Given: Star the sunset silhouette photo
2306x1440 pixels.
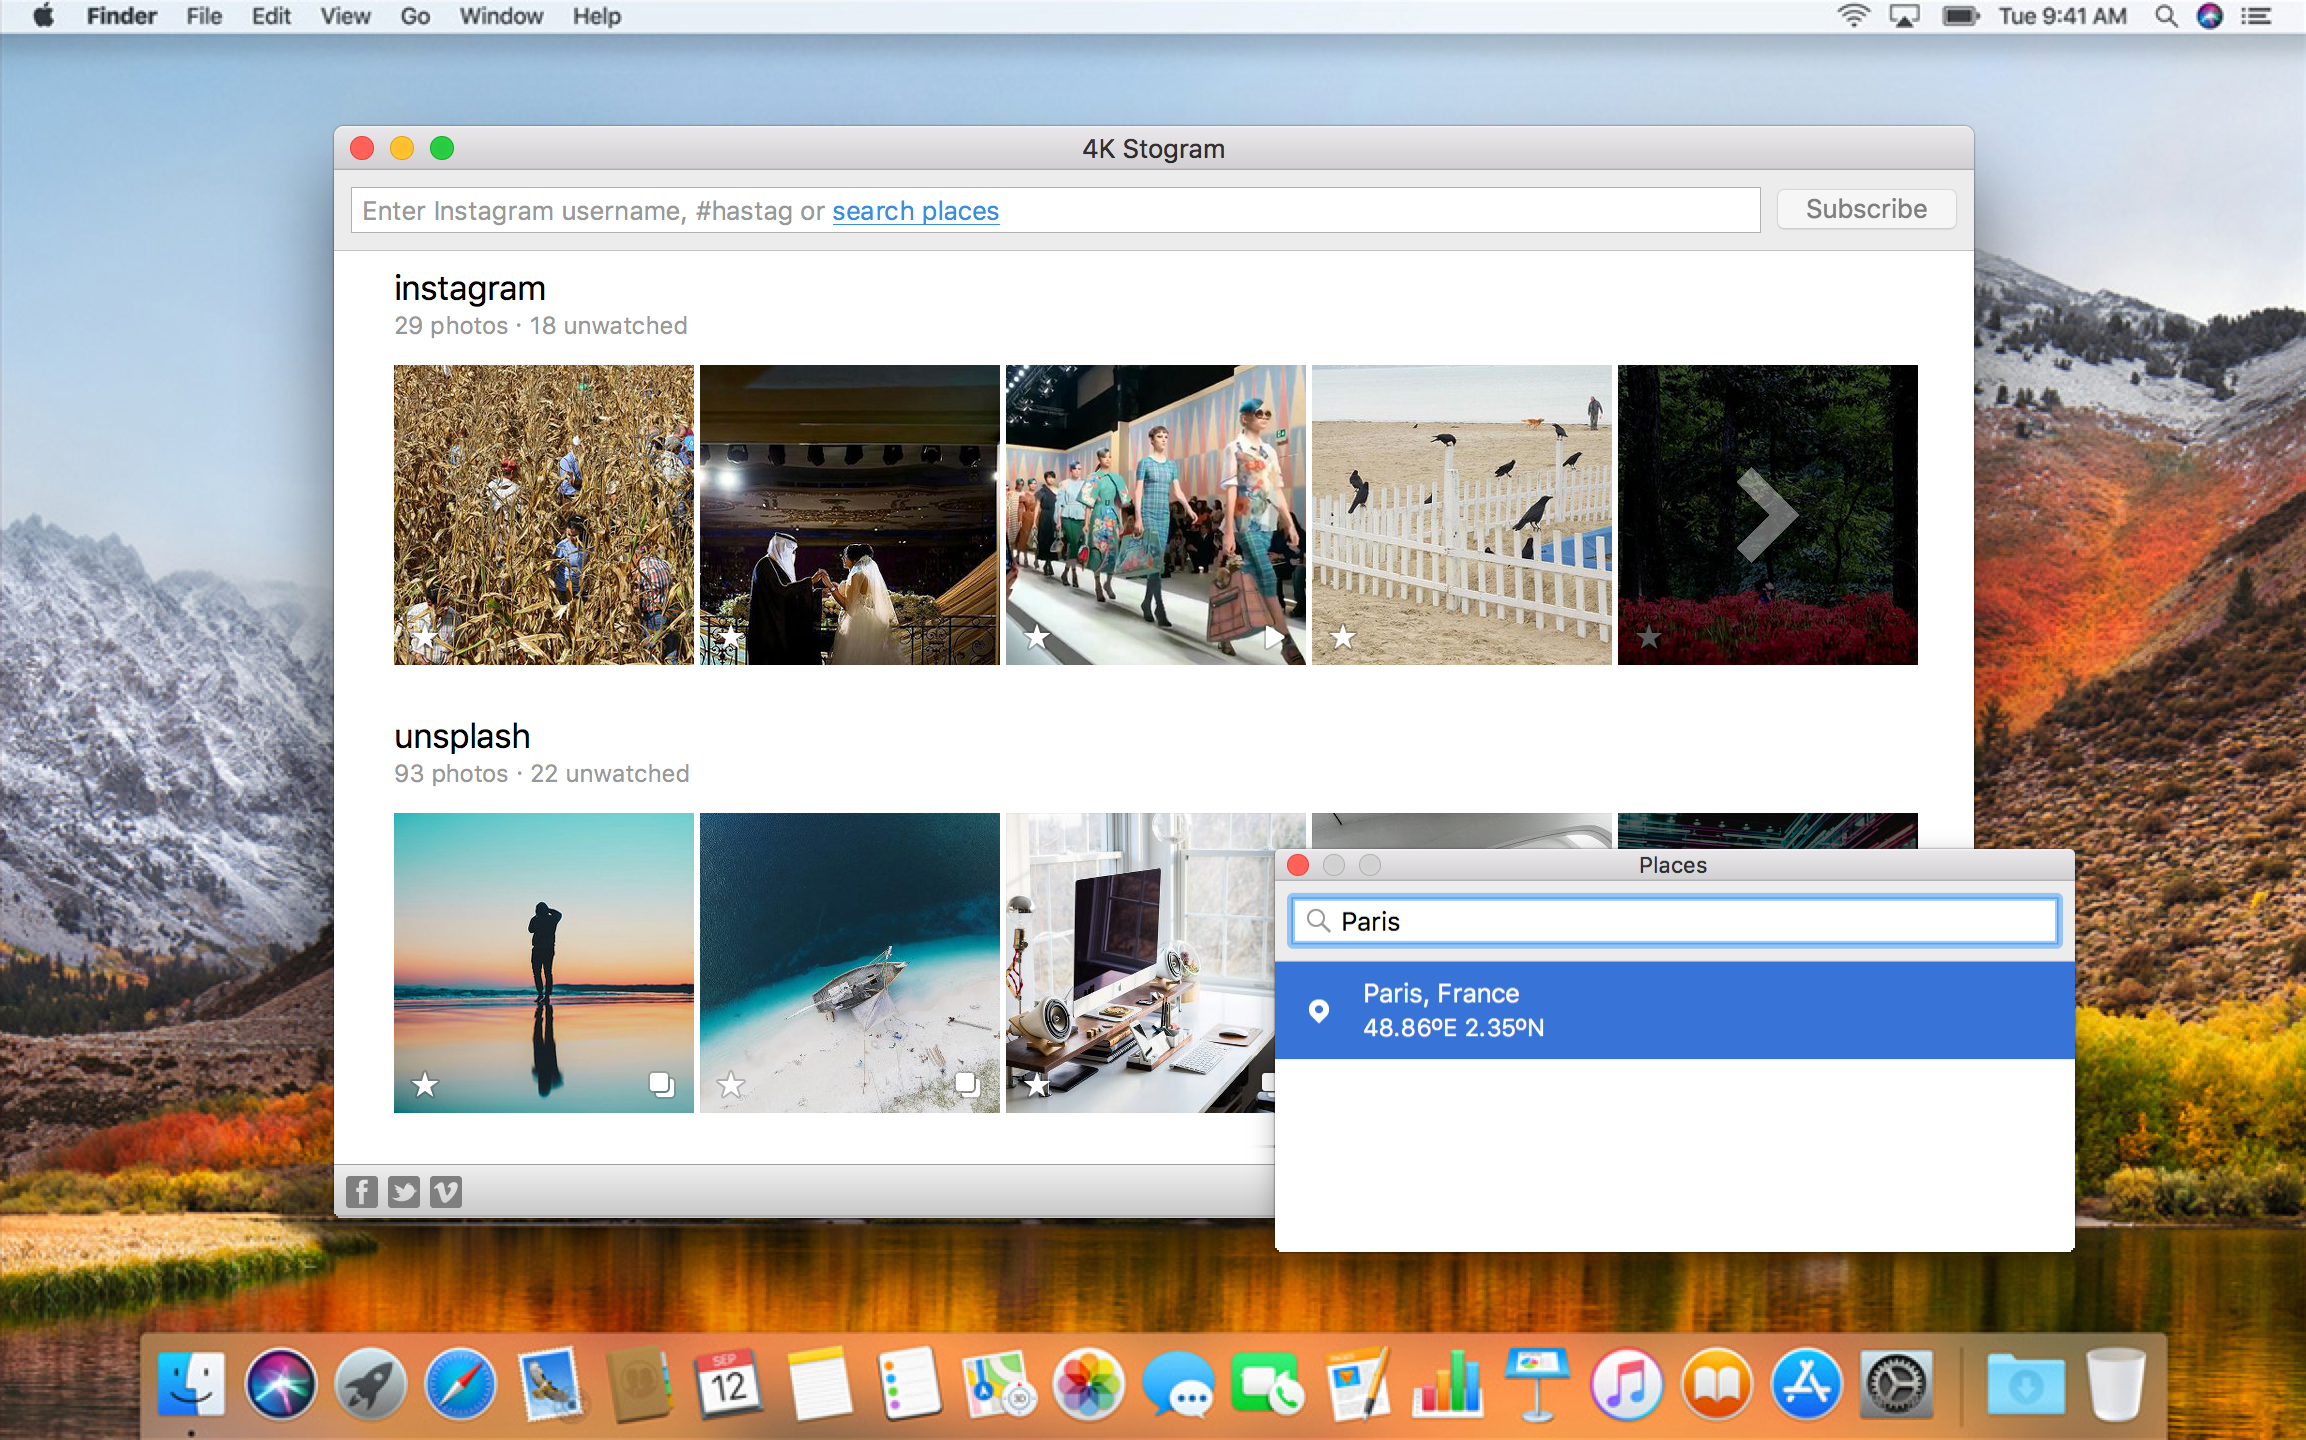Looking at the screenshot, I should pyautogui.click(x=425, y=1085).
